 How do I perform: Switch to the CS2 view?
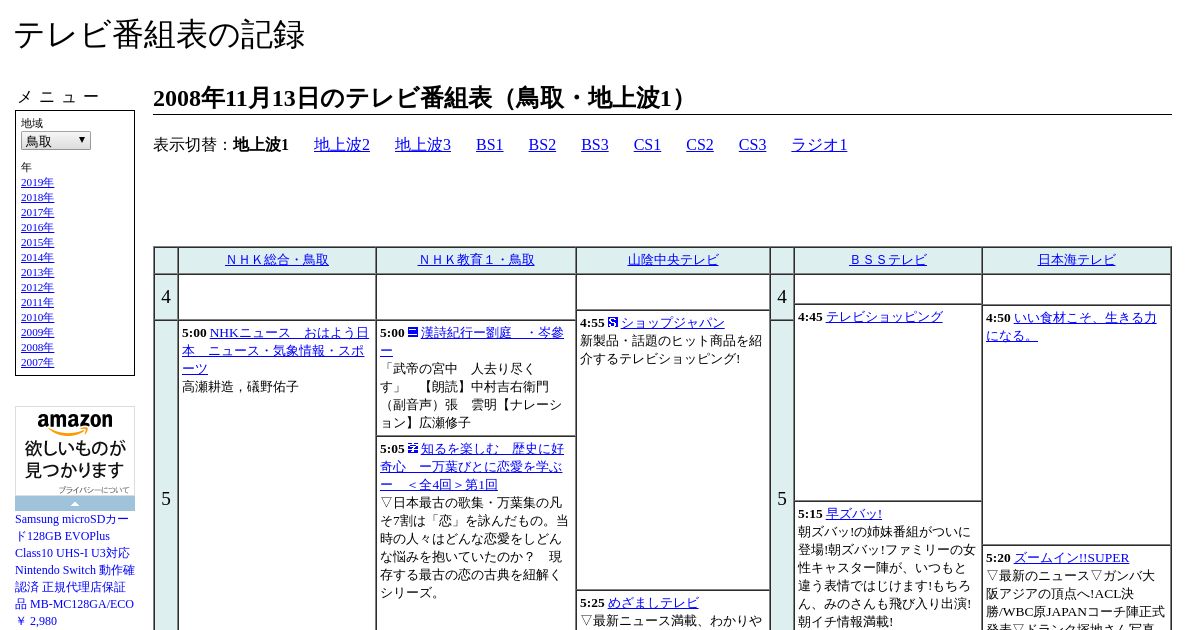[x=700, y=145]
